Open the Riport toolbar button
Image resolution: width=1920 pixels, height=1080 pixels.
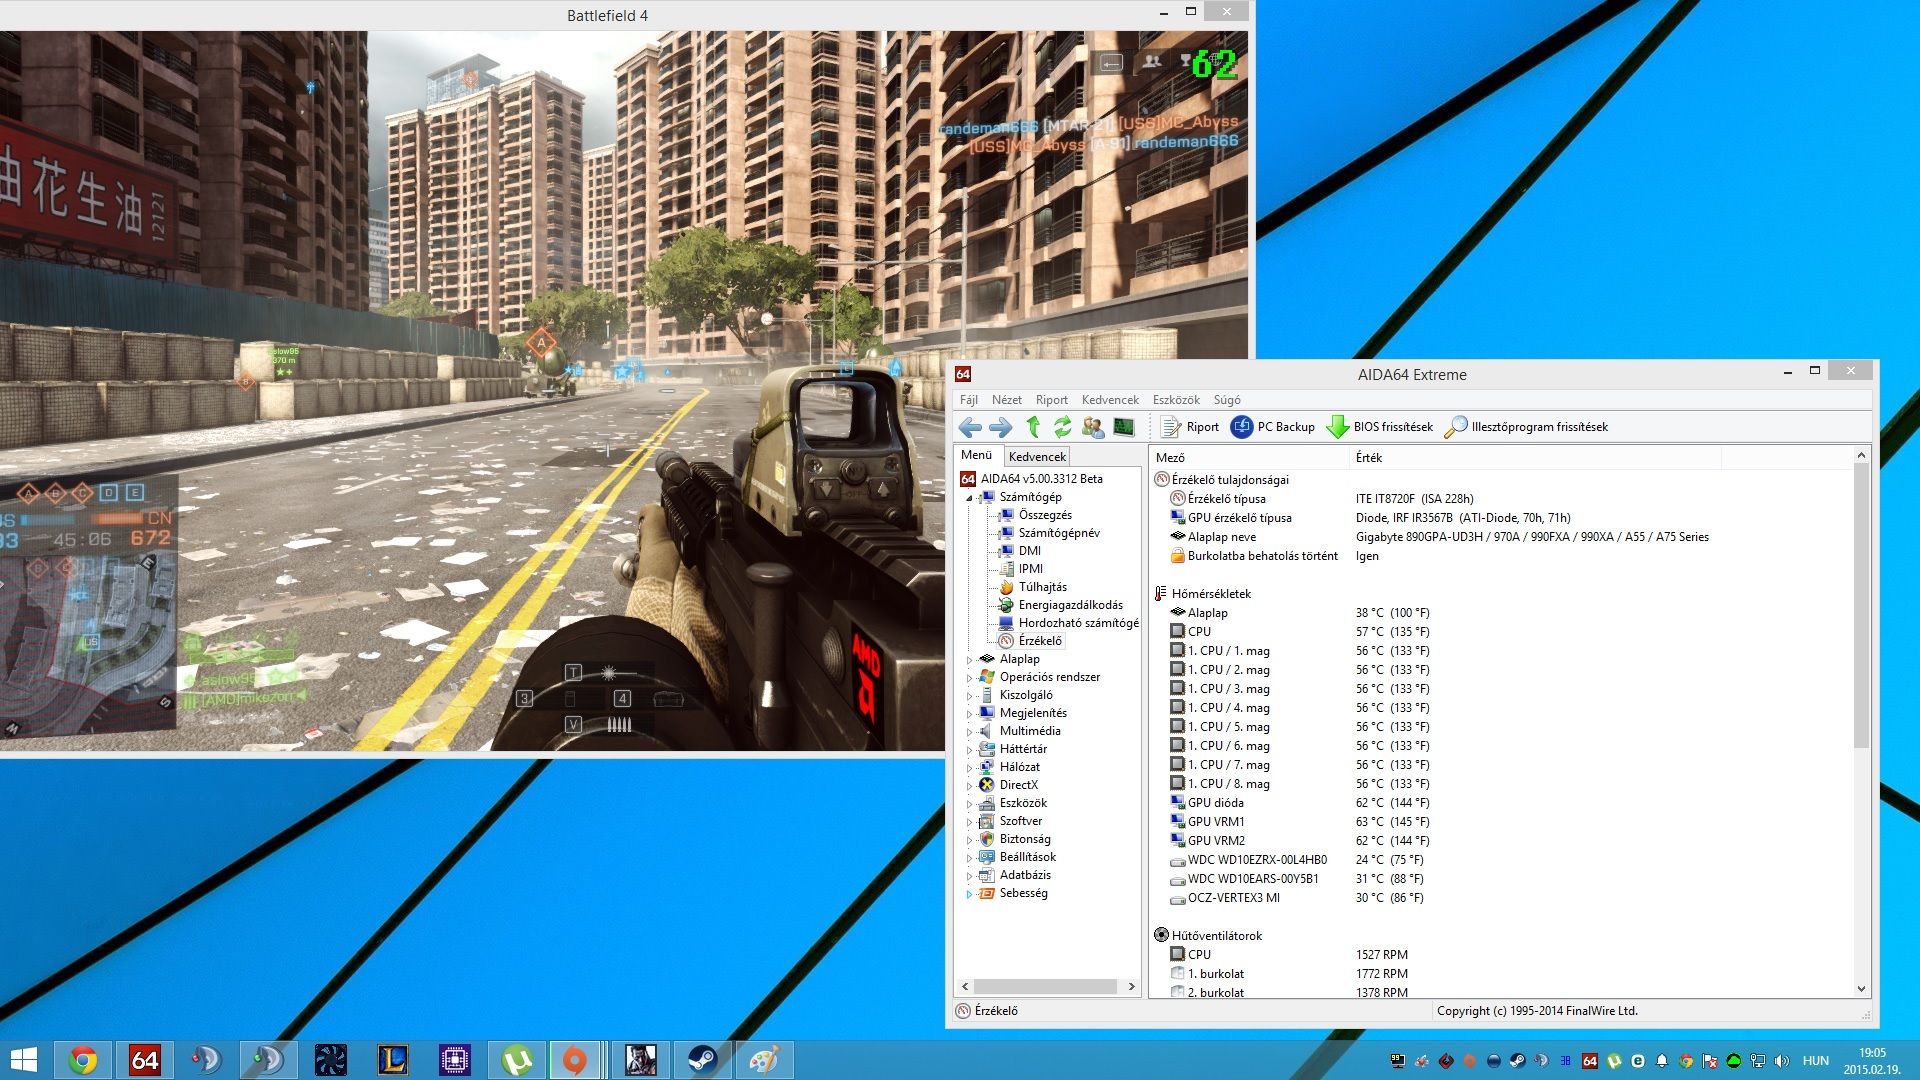[1190, 427]
